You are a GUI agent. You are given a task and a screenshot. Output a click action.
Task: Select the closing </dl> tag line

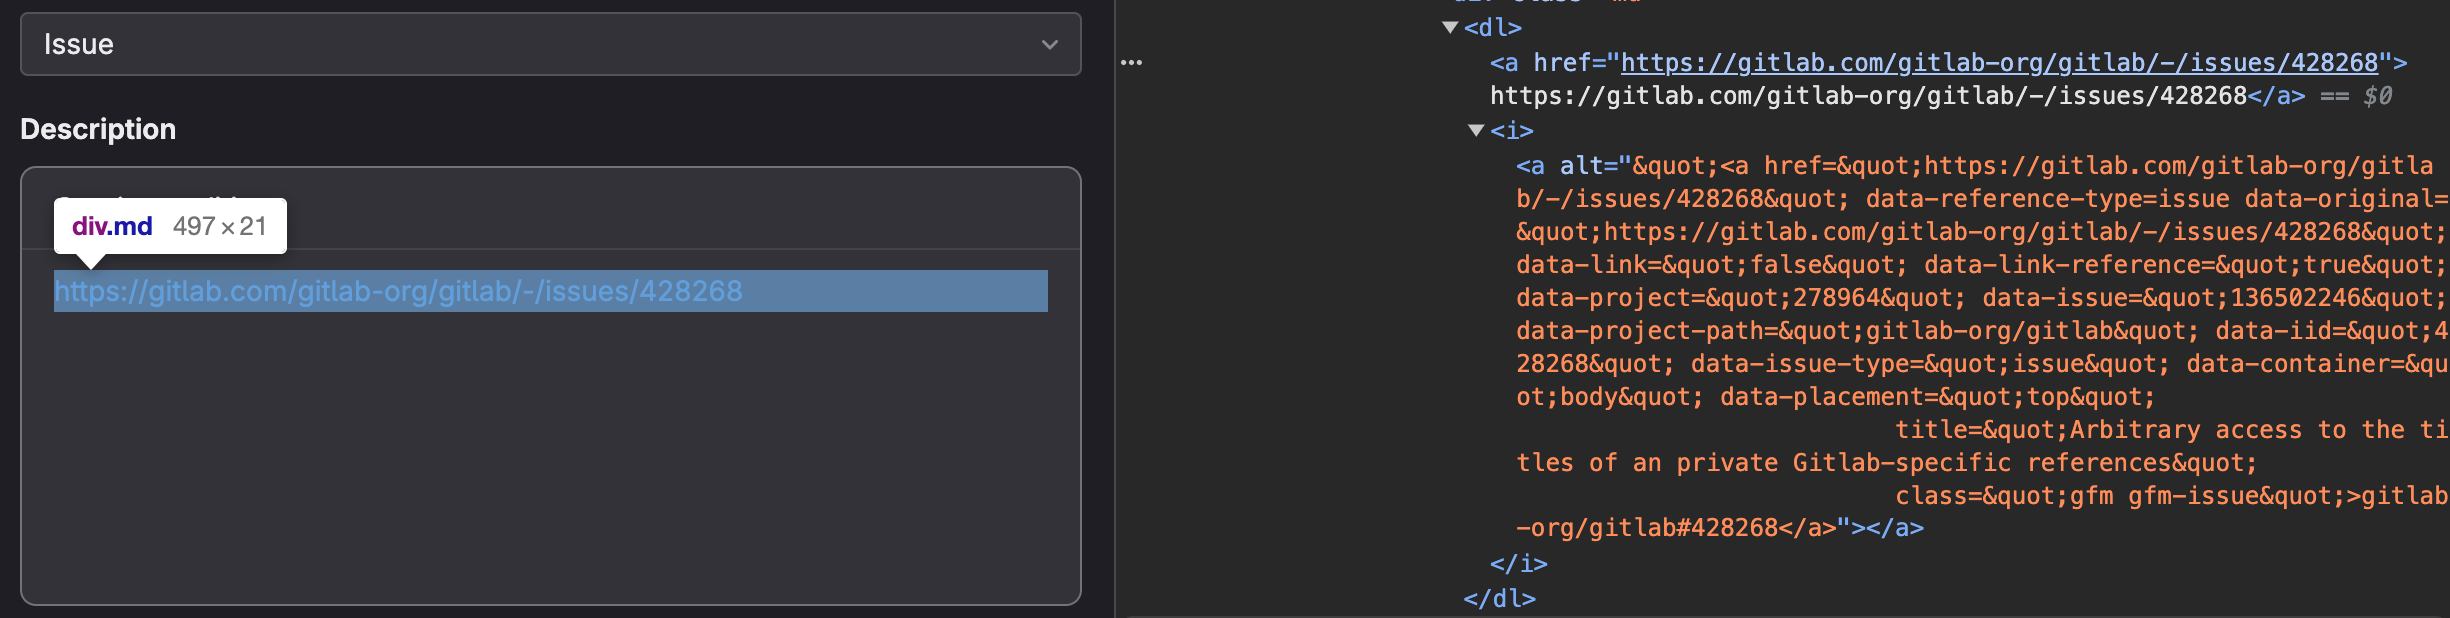[x=1499, y=599]
